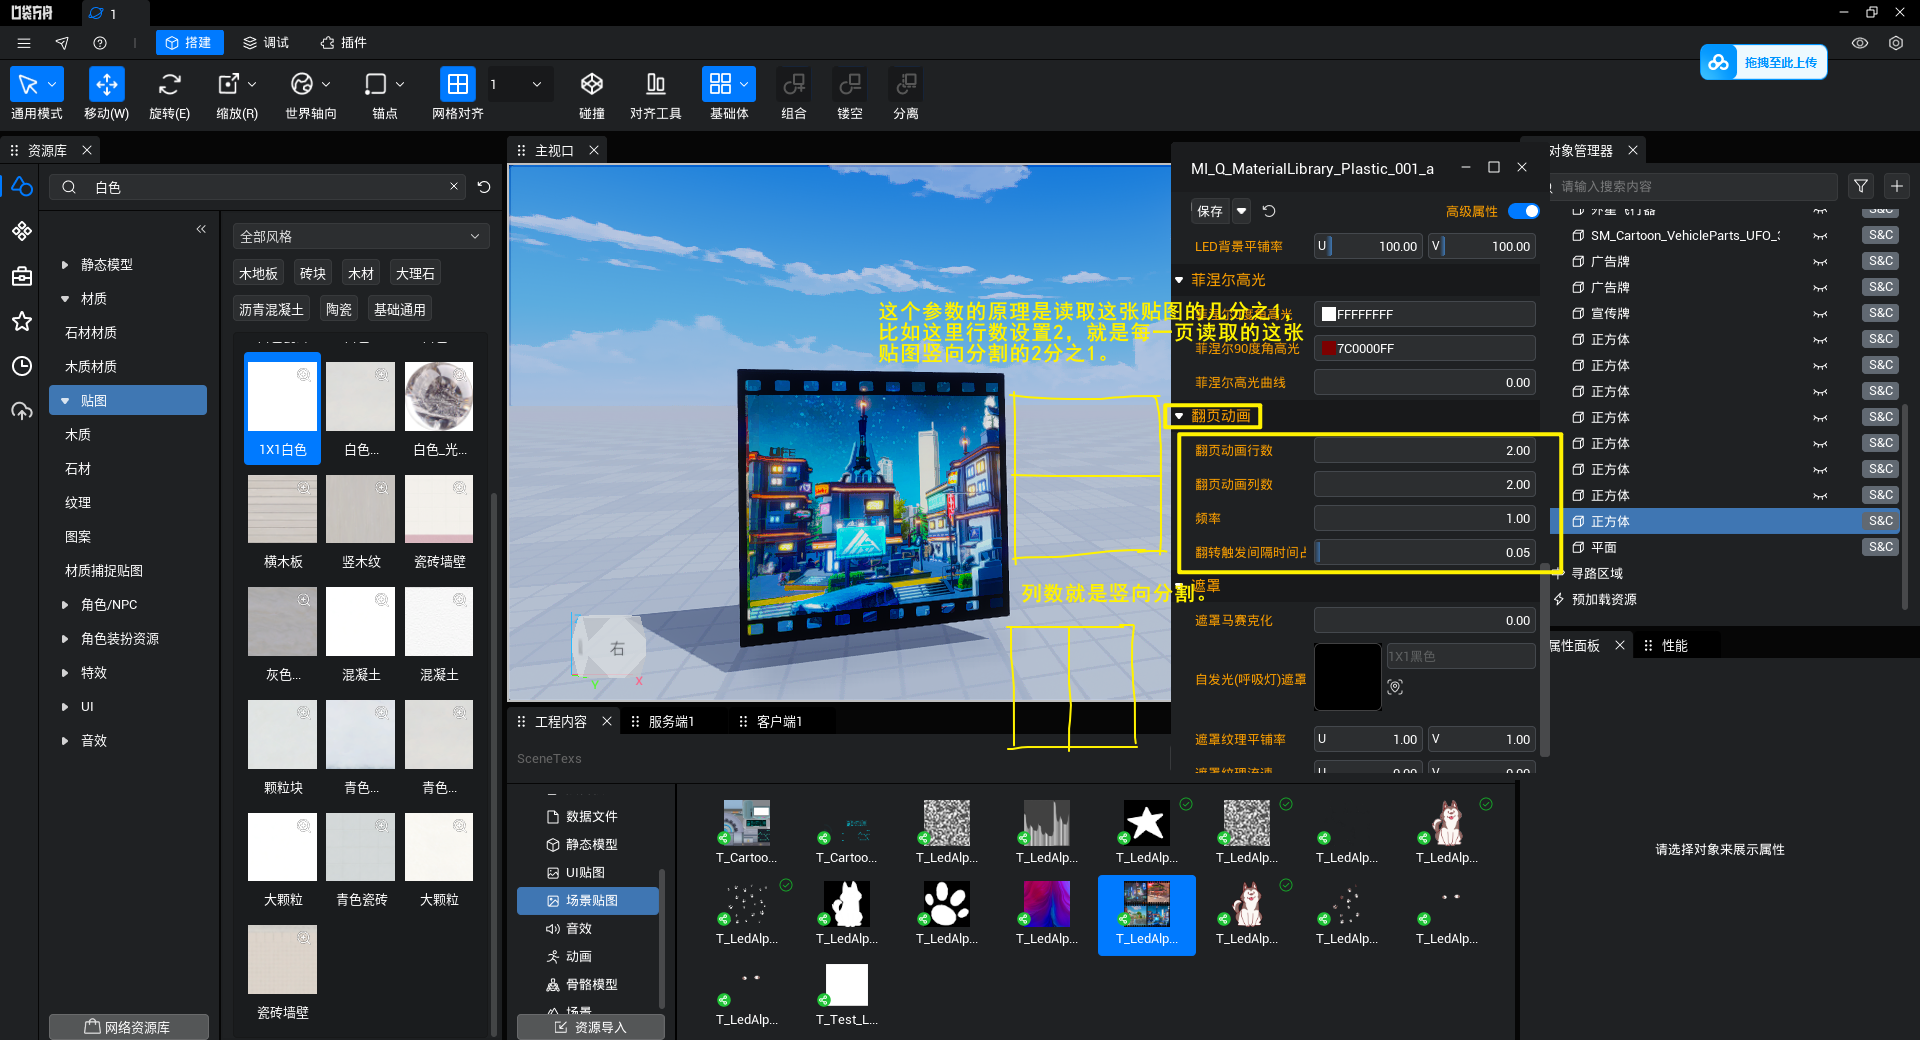Expand the 角色/NPC tree node
Viewport: 1920px width, 1040px height.
point(65,605)
